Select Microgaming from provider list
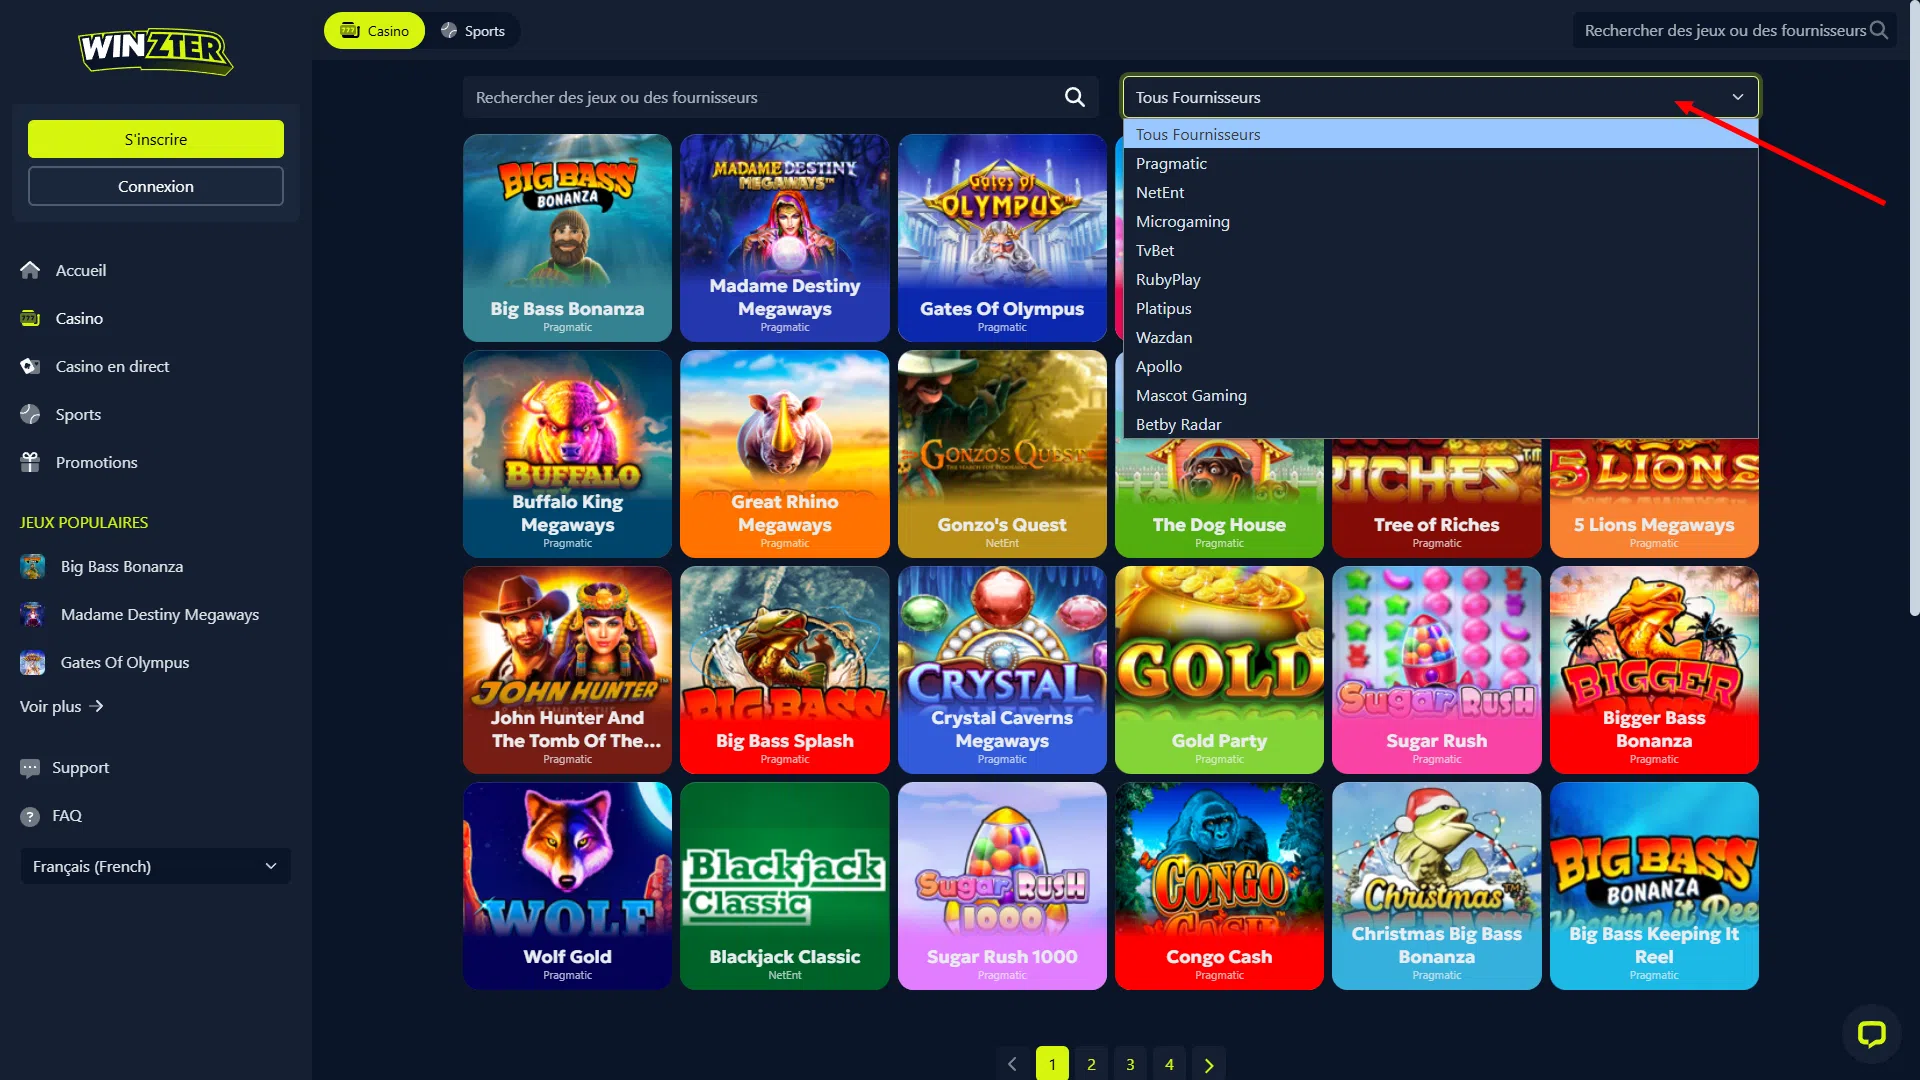This screenshot has height=1080, width=1920. click(1441, 221)
